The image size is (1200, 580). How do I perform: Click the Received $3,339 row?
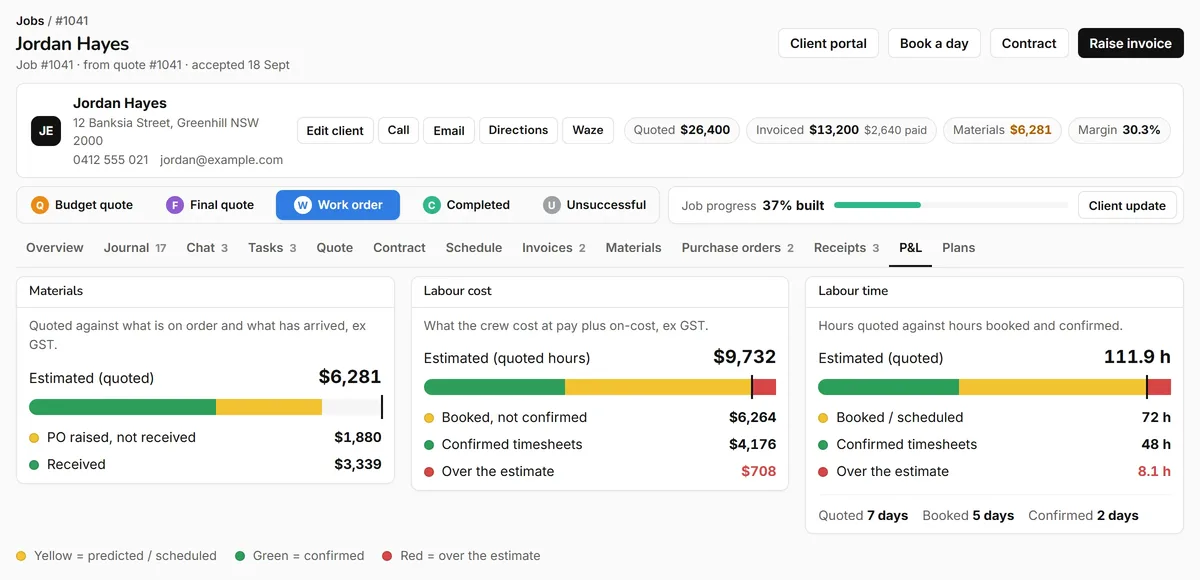point(205,464)
